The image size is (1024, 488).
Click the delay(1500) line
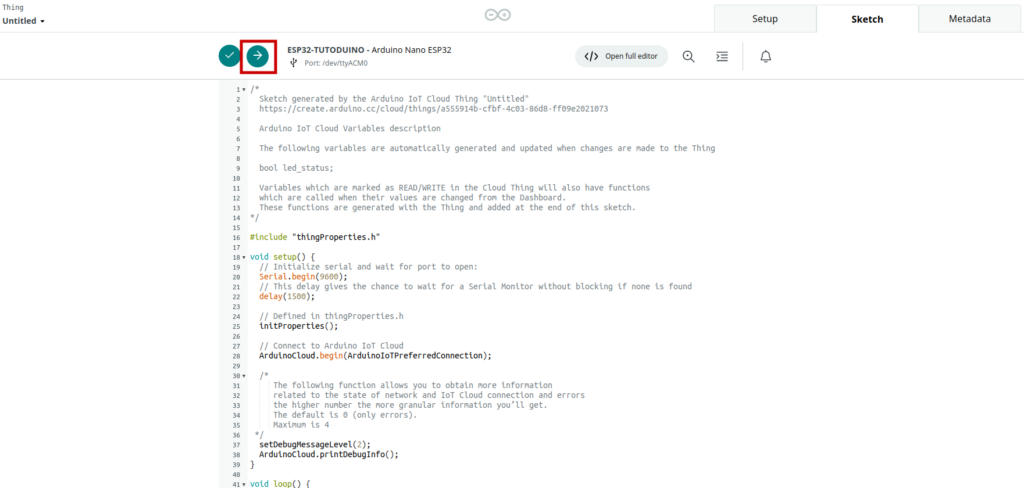click(x=287, y=296)
